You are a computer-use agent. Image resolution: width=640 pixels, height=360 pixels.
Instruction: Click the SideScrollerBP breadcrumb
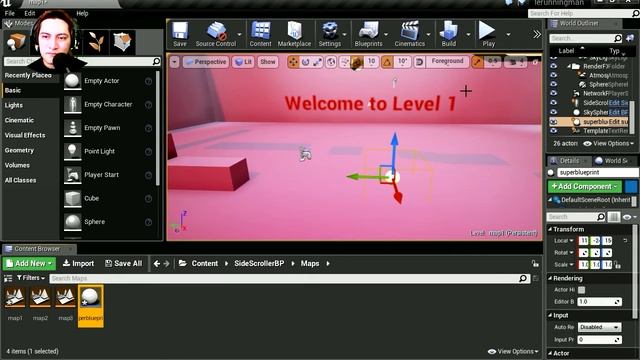click(x=259, y=264)
